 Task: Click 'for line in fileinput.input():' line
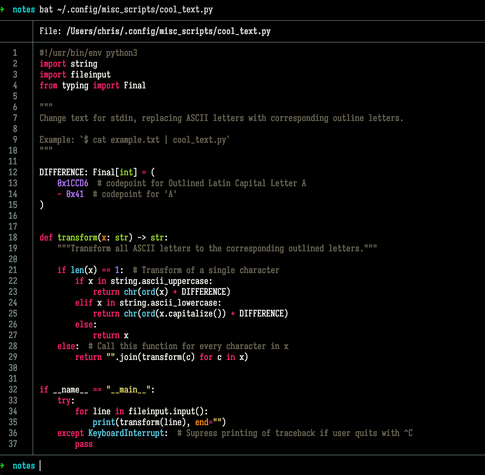(x=141, y=411)
